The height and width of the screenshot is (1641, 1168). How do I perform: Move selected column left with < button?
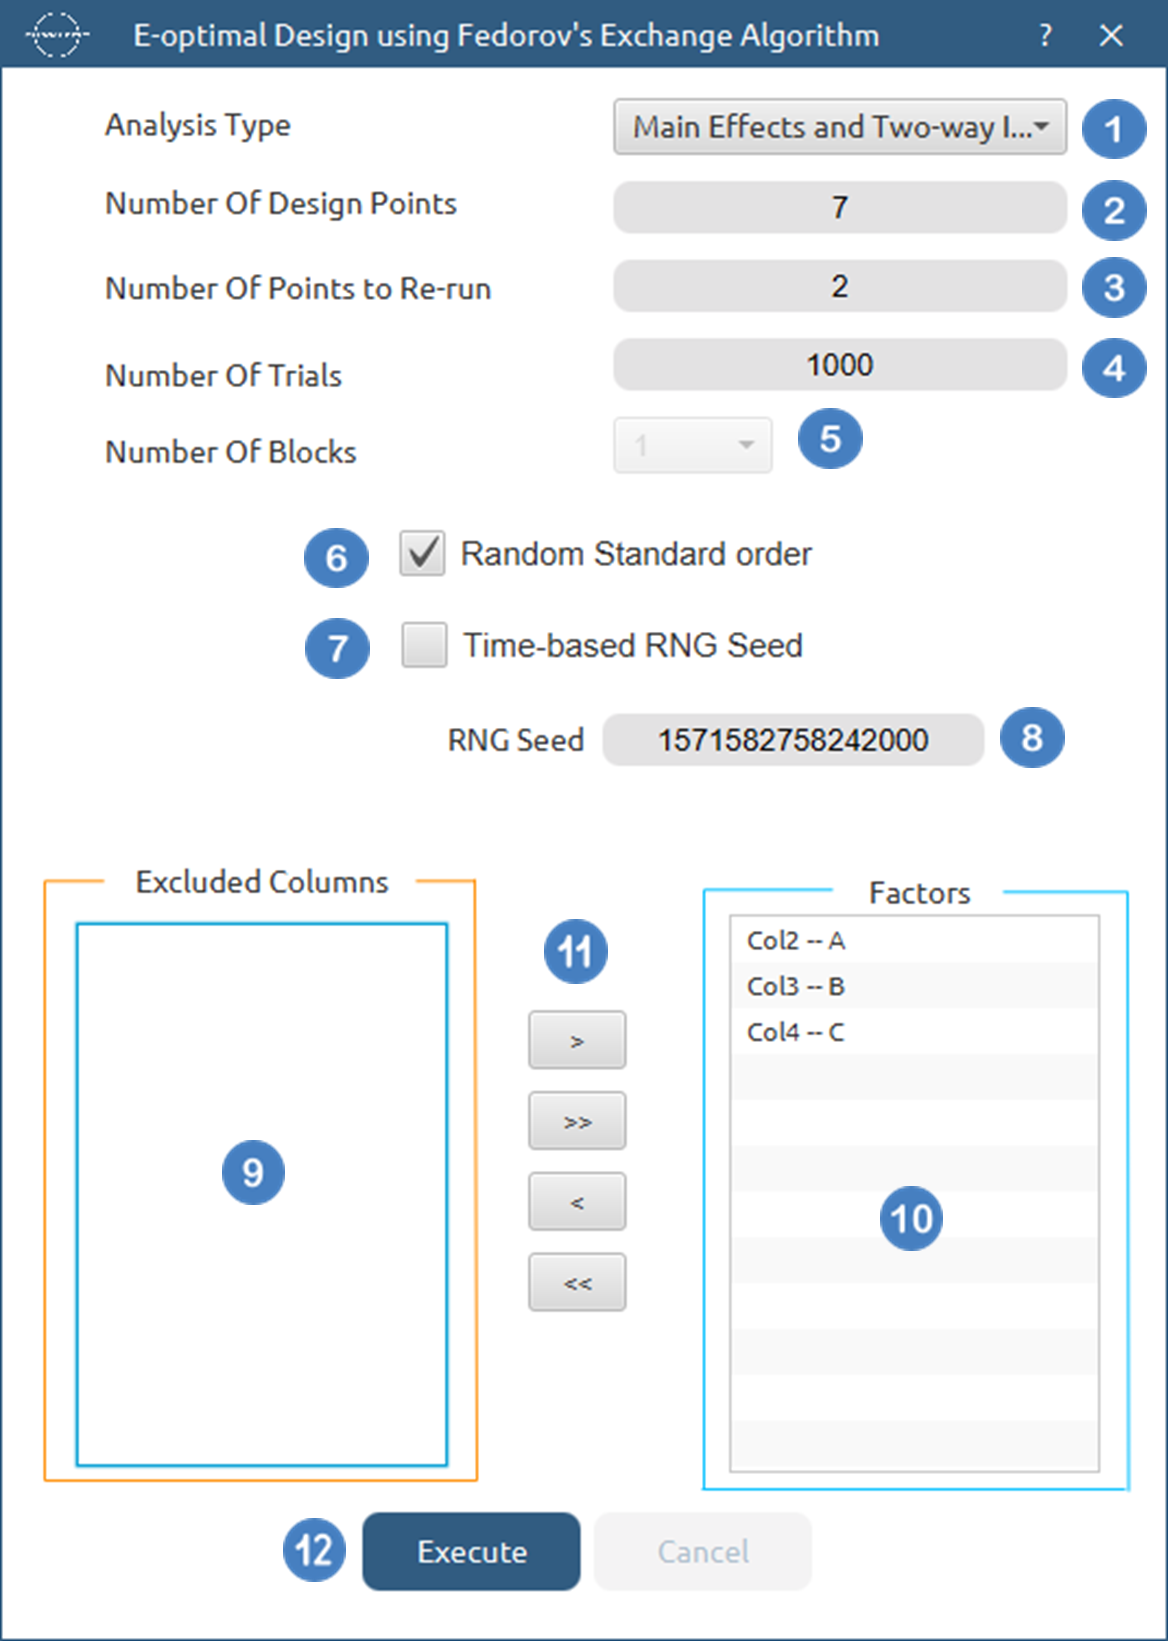click(577, 1202)
